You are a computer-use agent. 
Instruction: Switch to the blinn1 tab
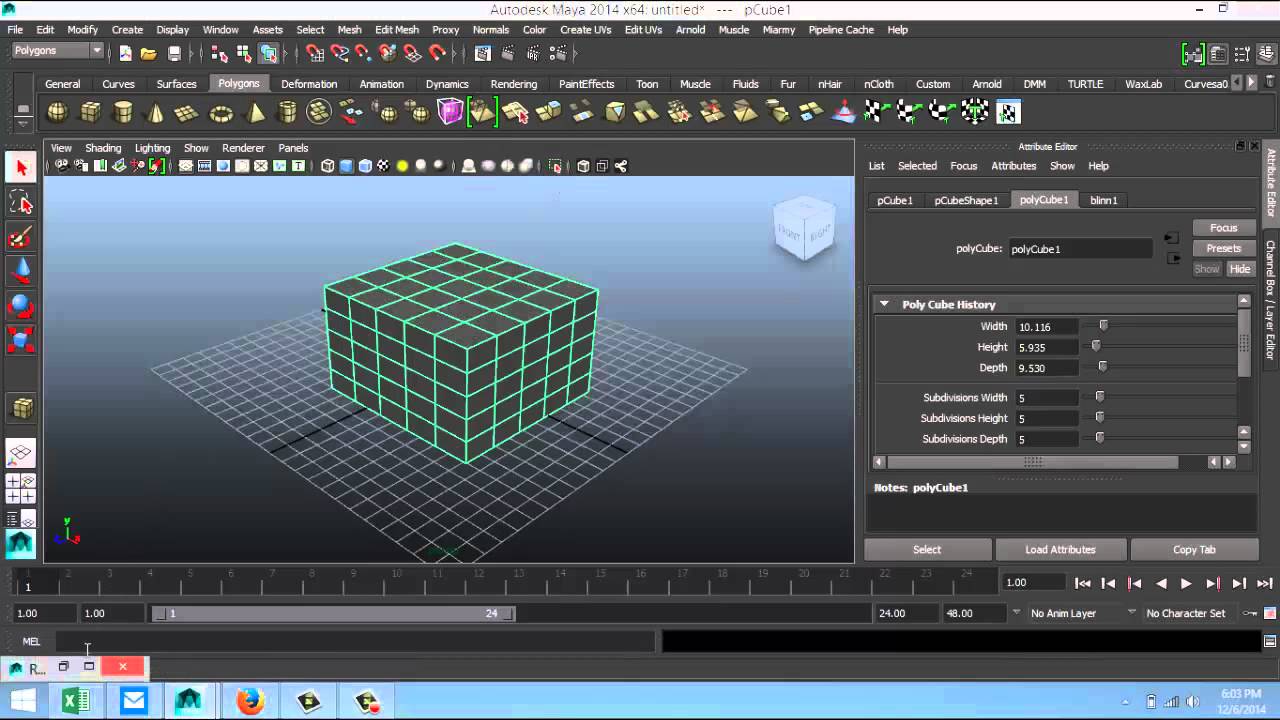(1103, 200)
